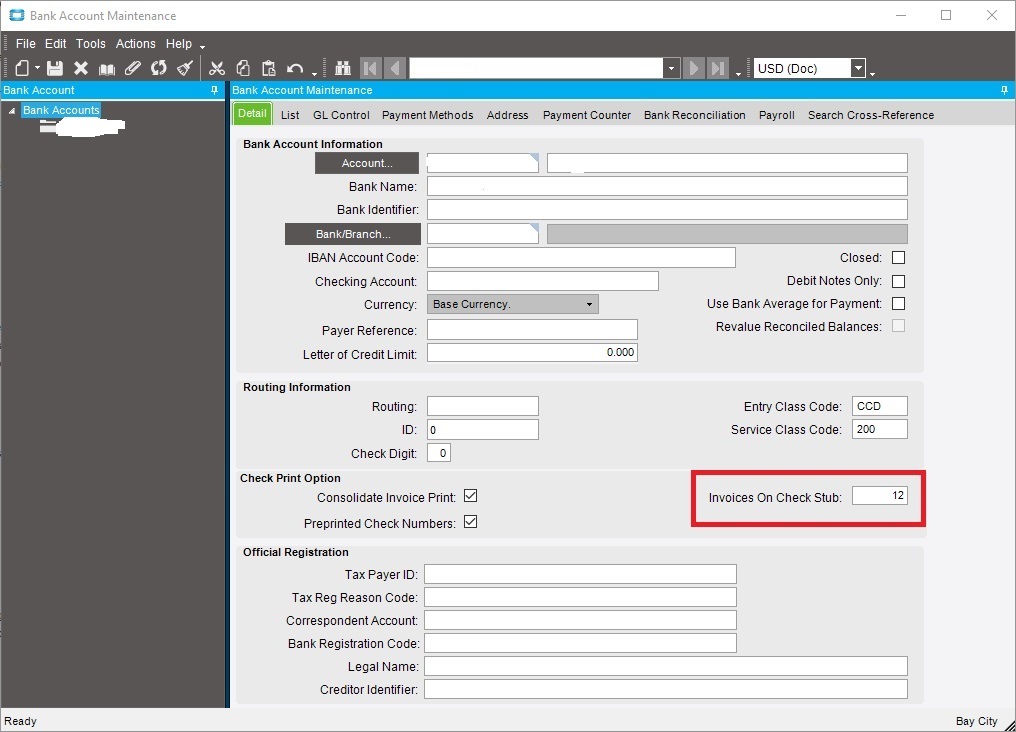Open the USD (Doc) currency dropdown
Image resolution: width=1016 pixels, height=732 pixels.
click(x=858, y=68)
